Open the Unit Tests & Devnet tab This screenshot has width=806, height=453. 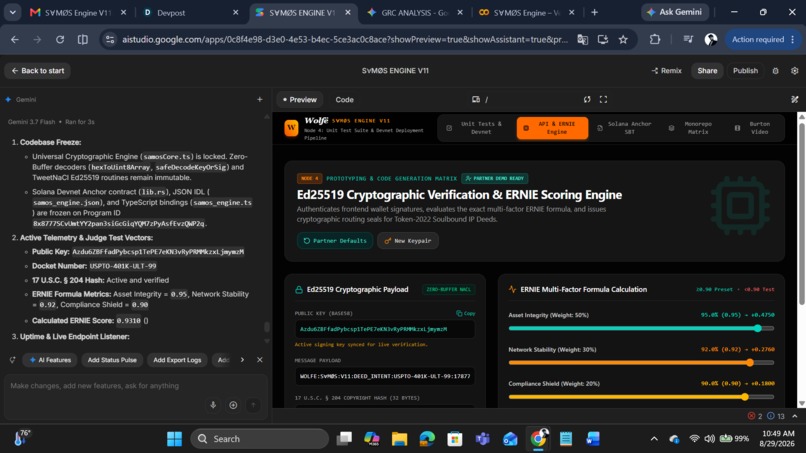[475, 128]
